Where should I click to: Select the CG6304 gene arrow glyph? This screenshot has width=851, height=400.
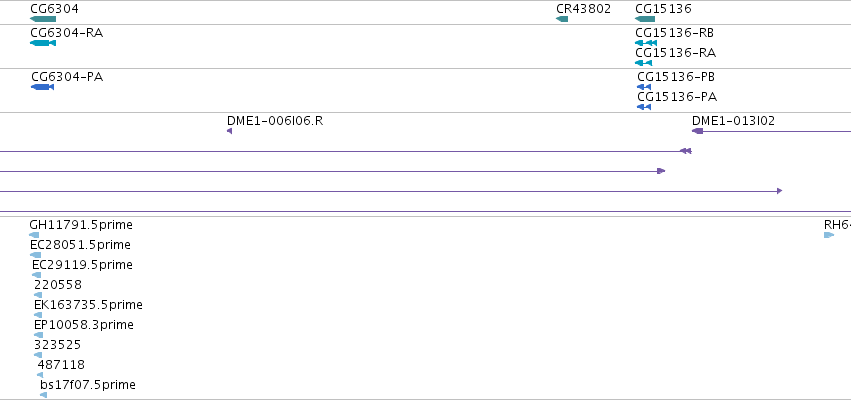pyautogui.click(x=43, y=19)
